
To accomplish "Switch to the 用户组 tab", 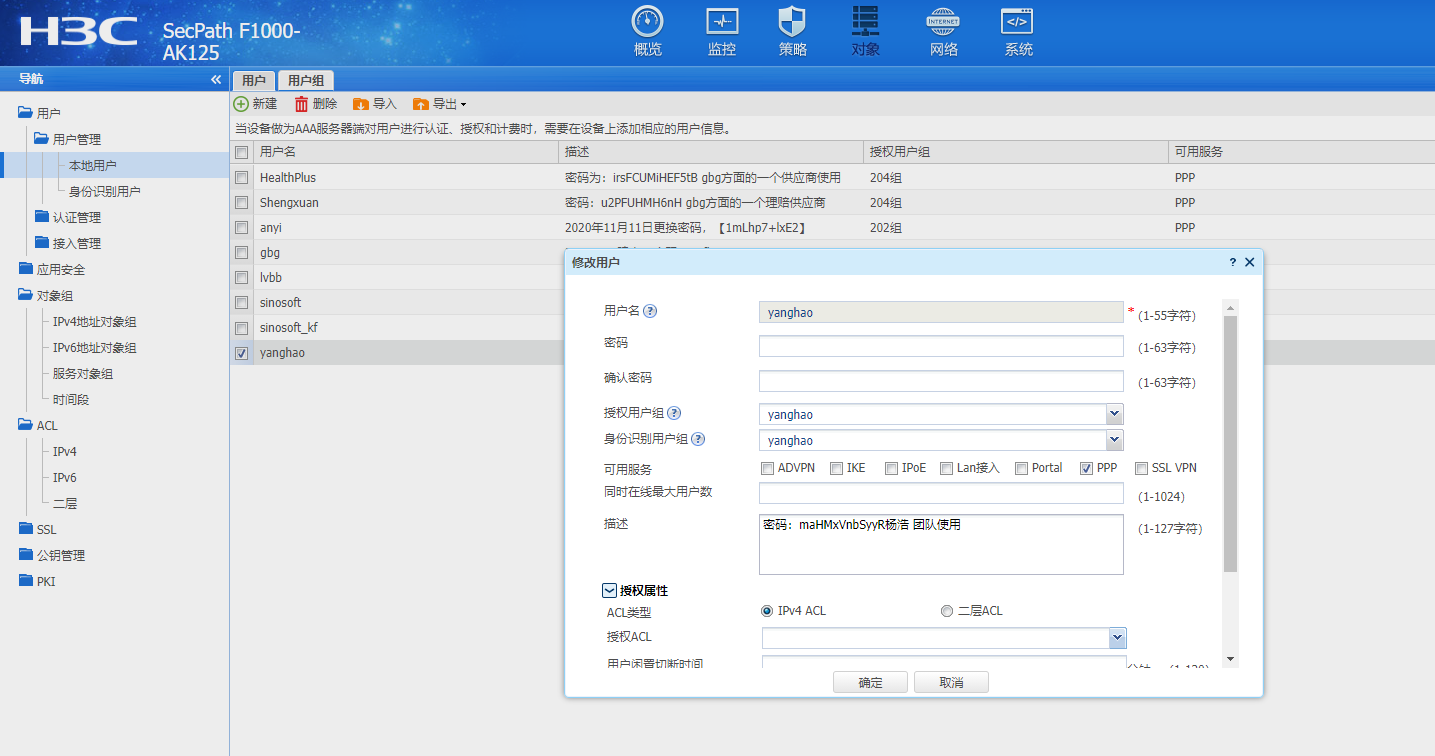I will point(305,81).
